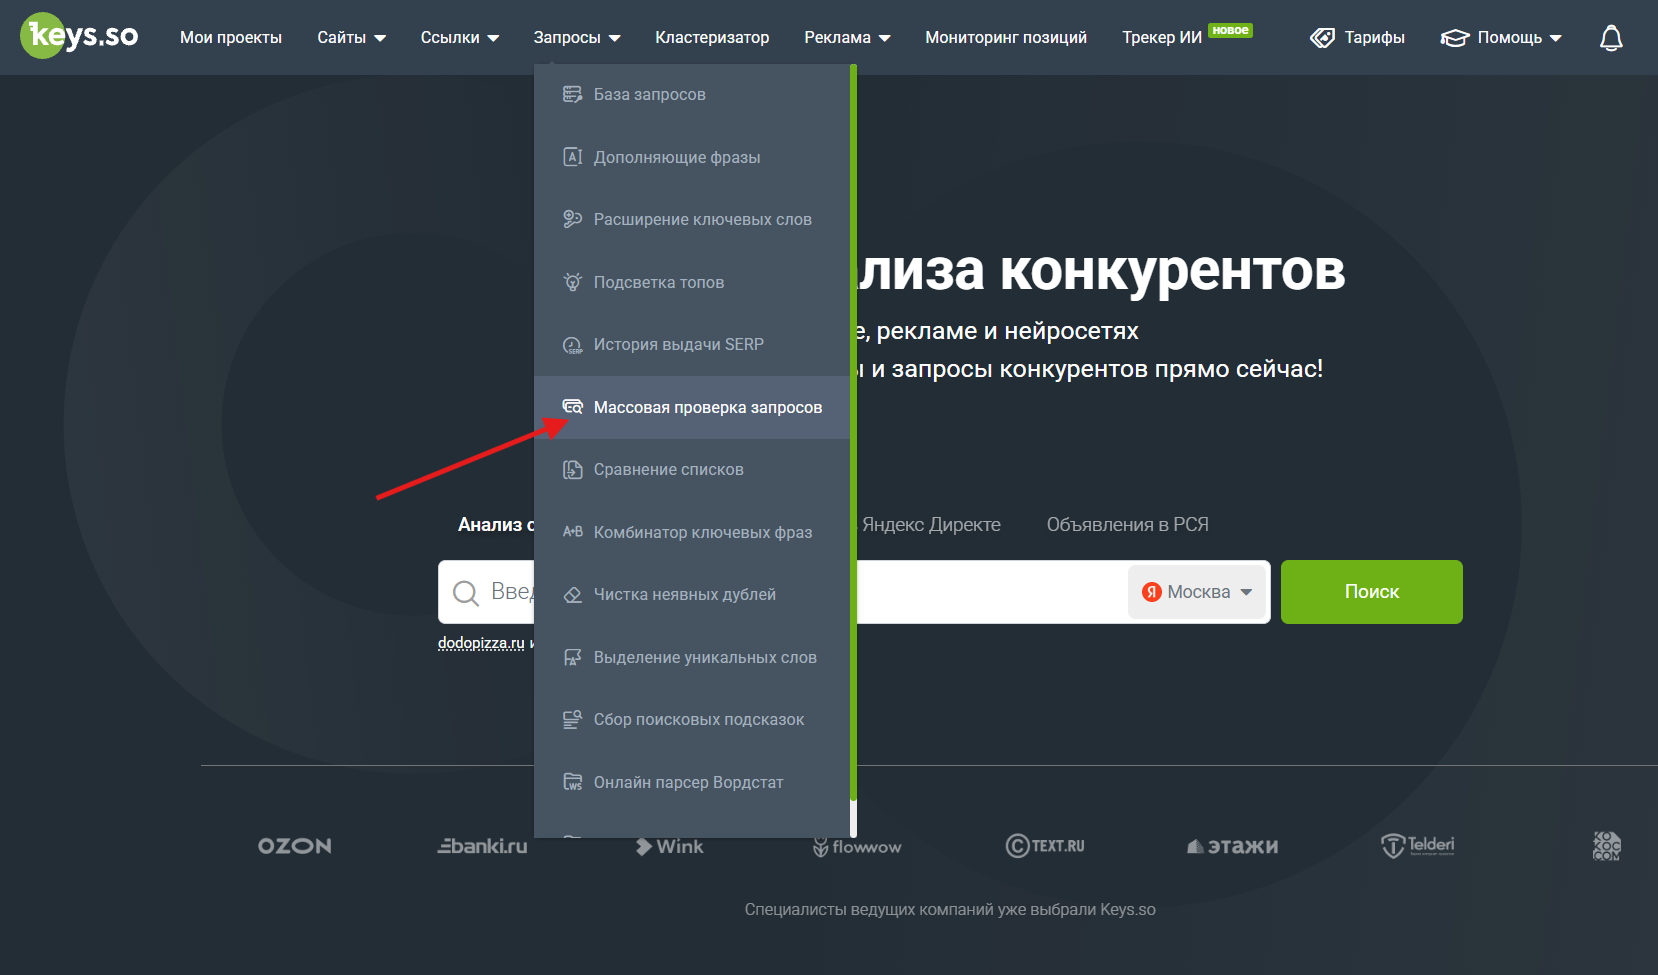The height and width of the screenshot is (975, 1658).
Task: Click the banki.ru client logo
Action: (x=482, y=846)
